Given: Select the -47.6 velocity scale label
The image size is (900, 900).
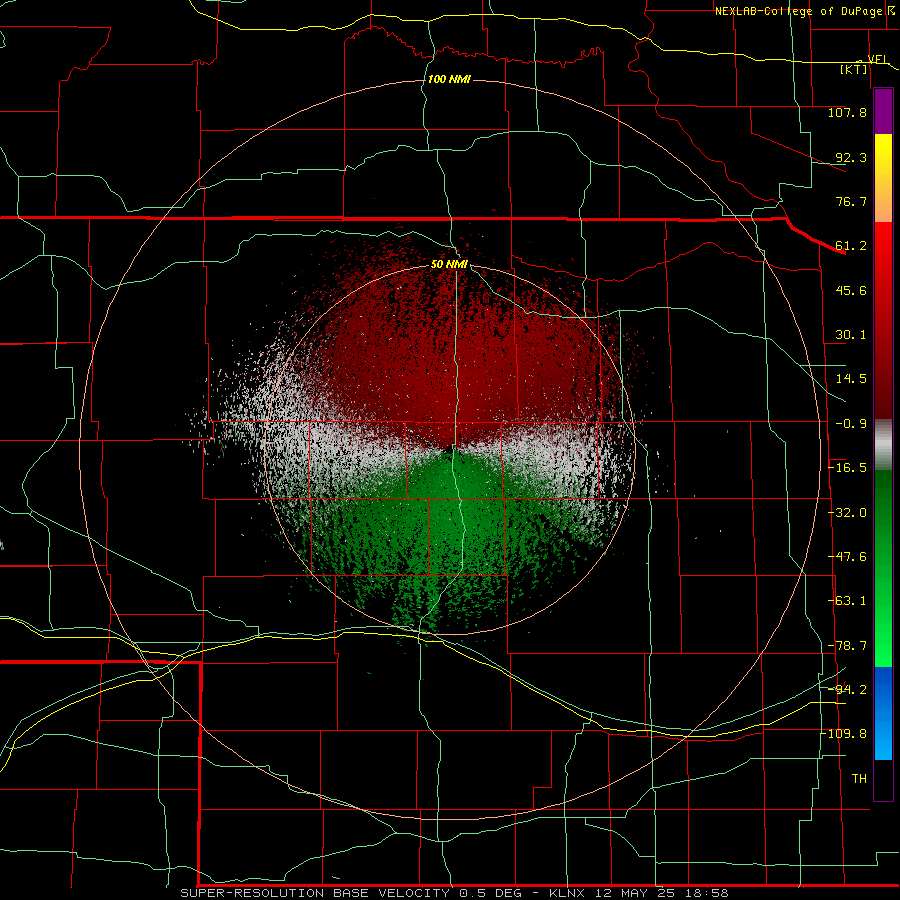Looking at the screenshot, I should 847,557.
